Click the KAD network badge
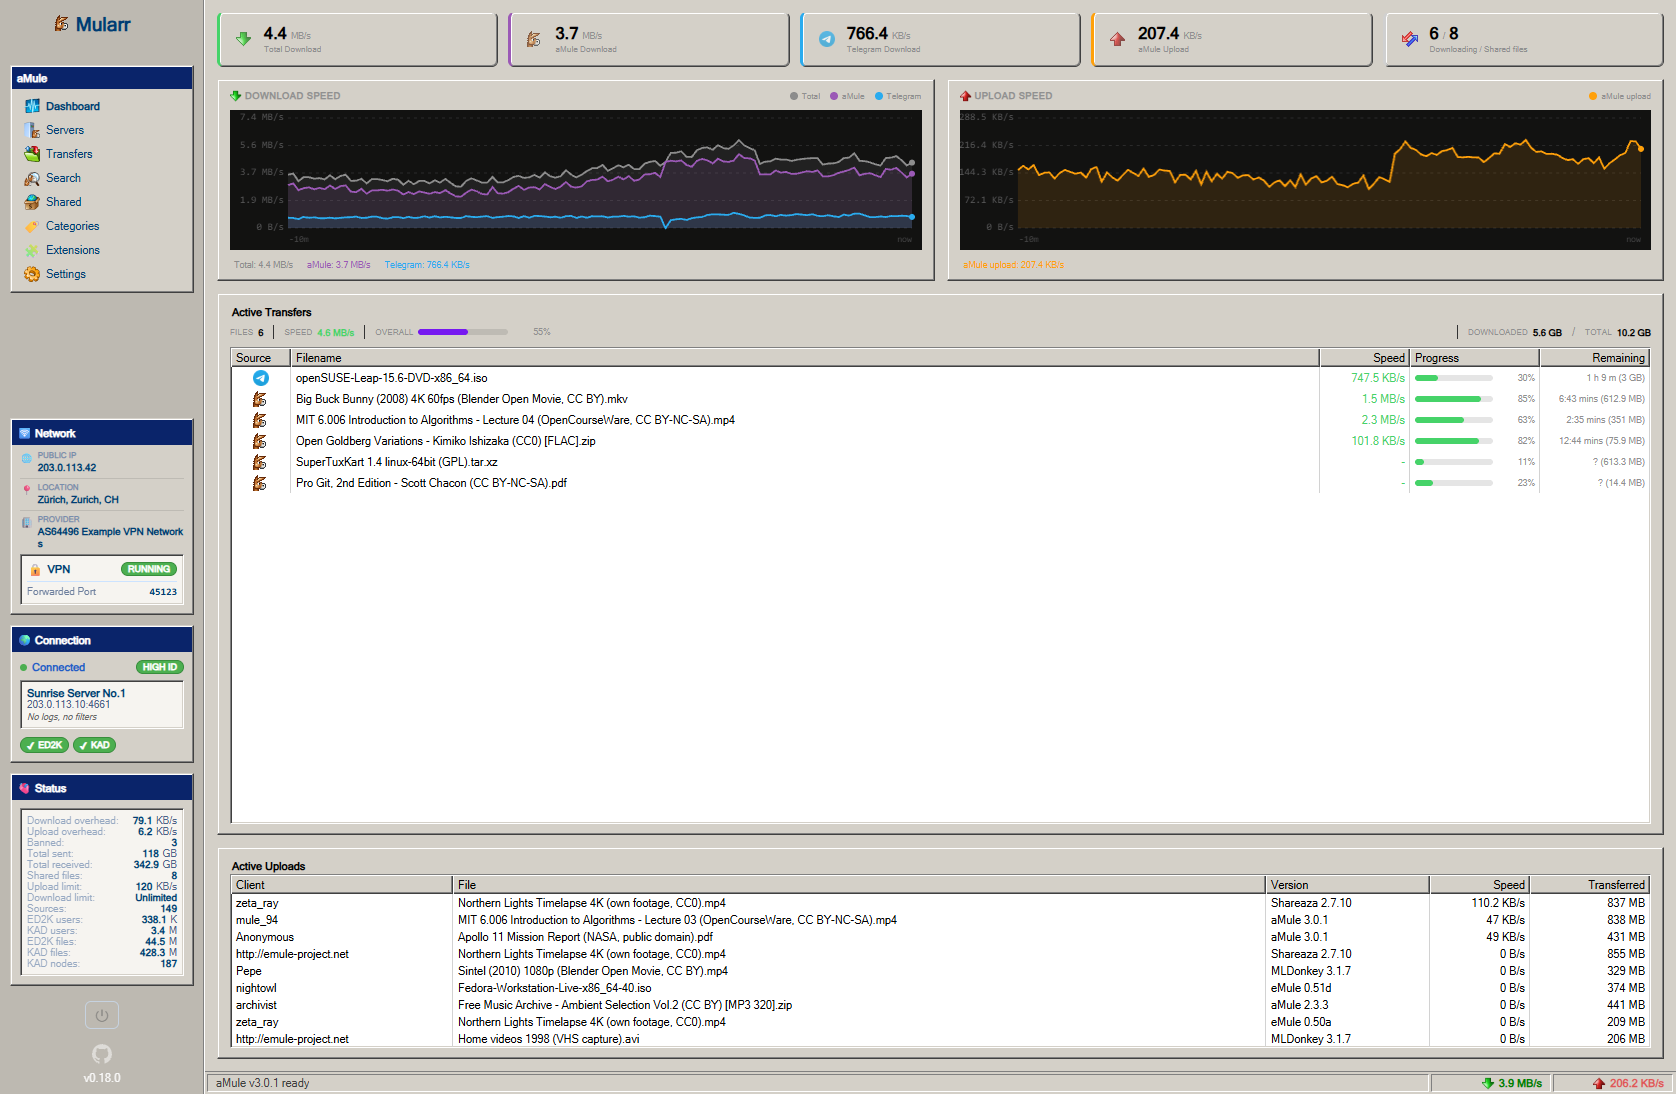This screenshot has height=1094, width=1676. coord(95,745)
